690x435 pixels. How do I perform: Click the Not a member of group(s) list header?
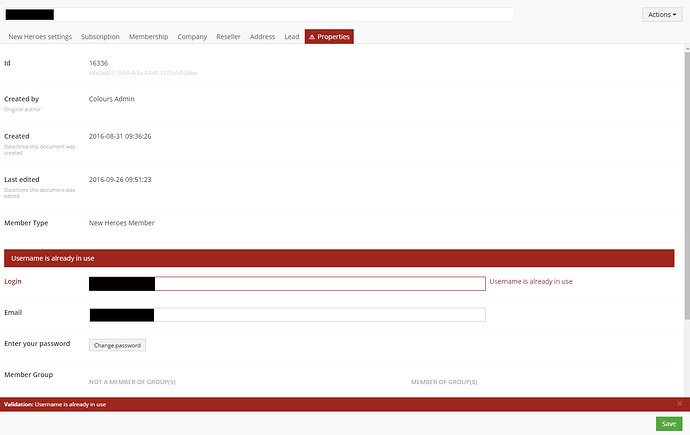click(132, 382)
